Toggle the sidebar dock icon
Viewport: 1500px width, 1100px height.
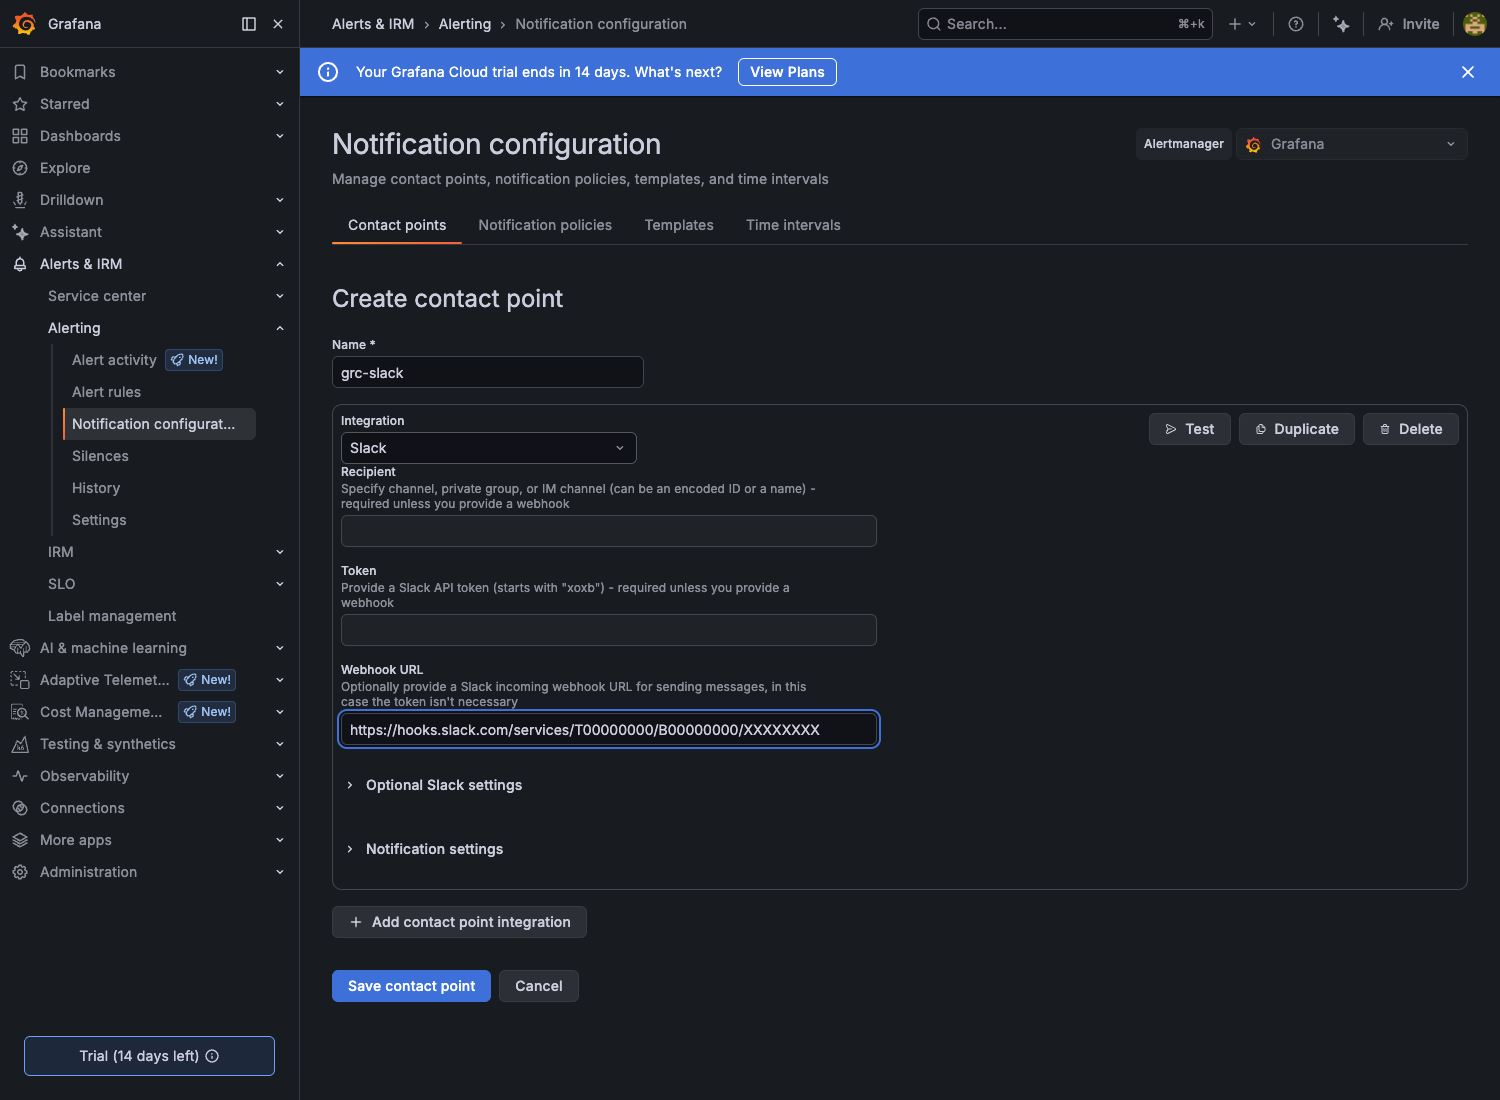coord(249,24)
